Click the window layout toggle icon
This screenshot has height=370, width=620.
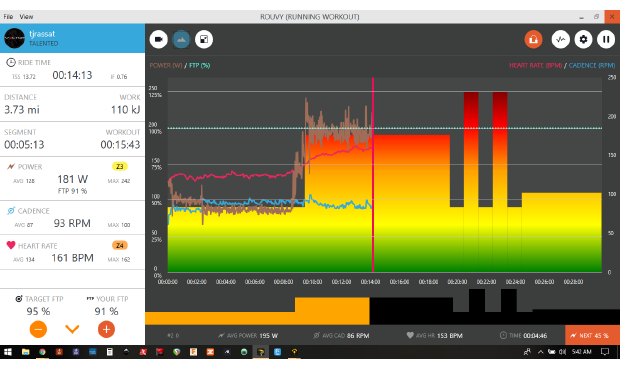[204, 39]
